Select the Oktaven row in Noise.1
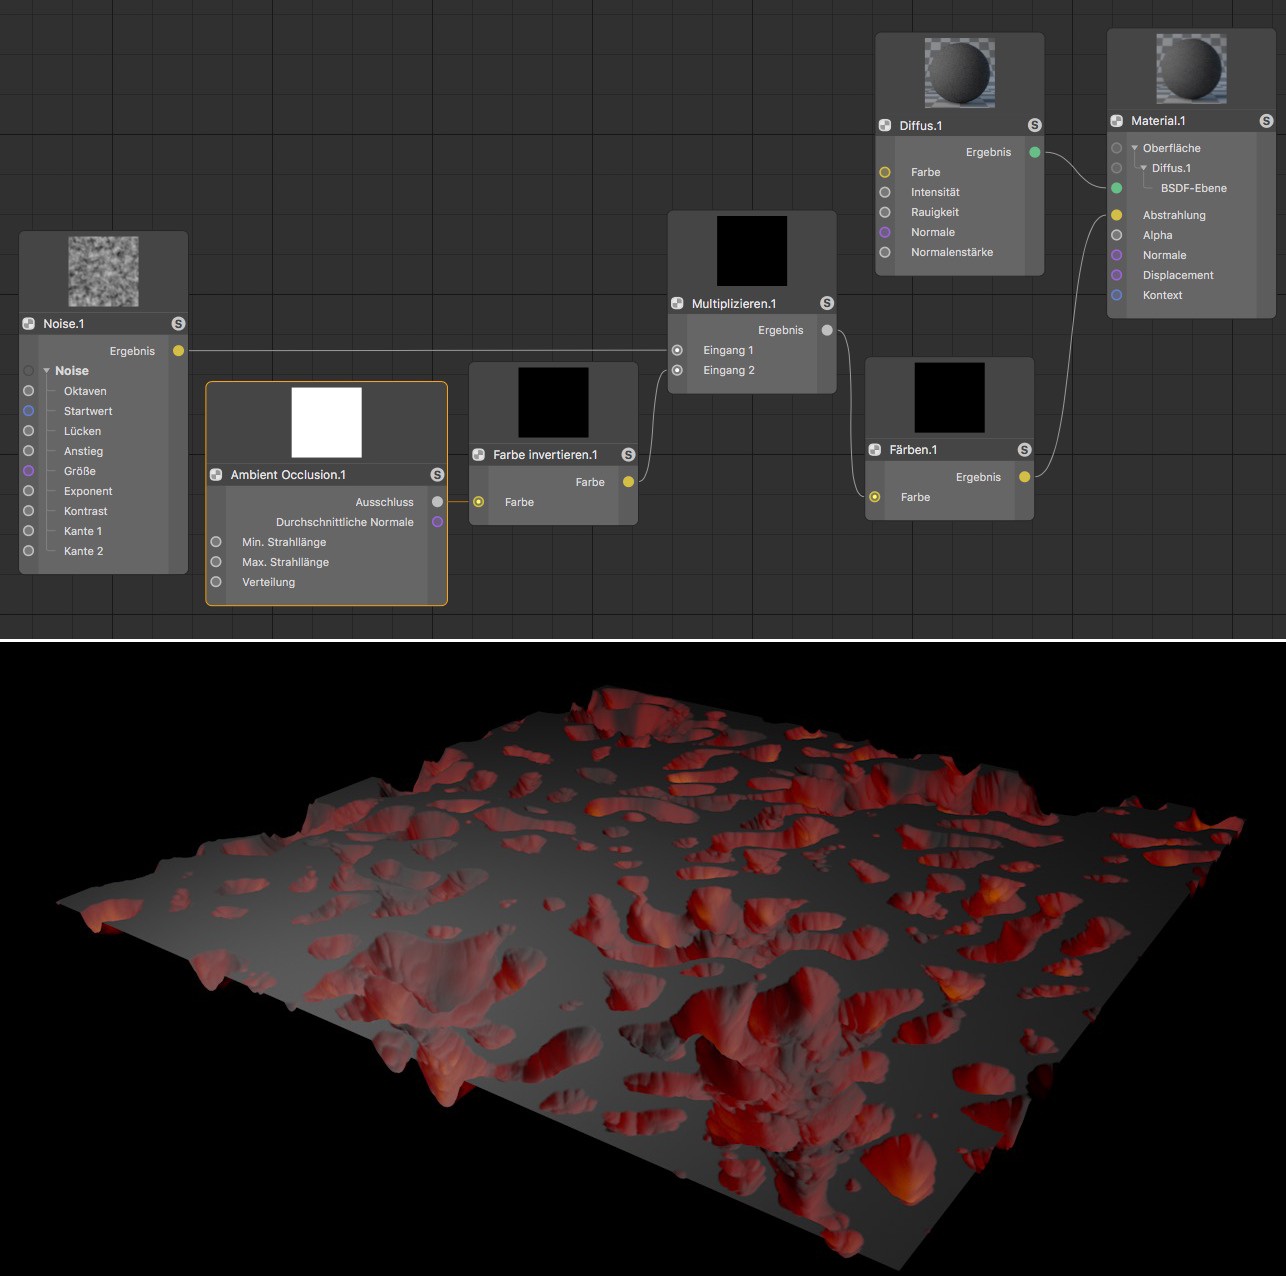This screenshot has height=1276, width=1286. click(85, 391)
